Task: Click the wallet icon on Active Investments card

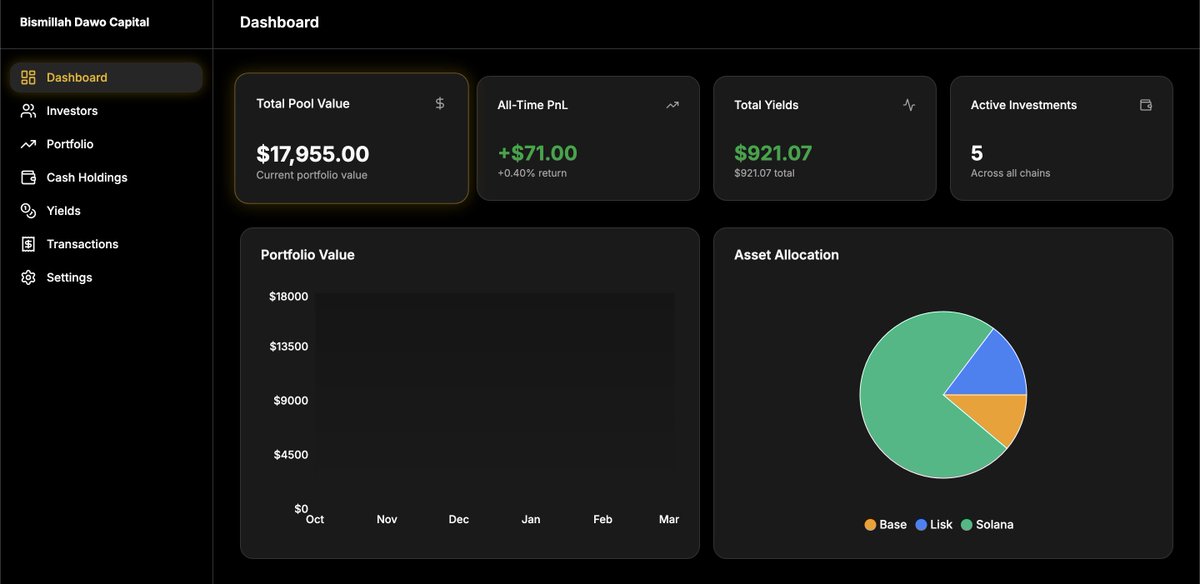Action: [1146, 105]
